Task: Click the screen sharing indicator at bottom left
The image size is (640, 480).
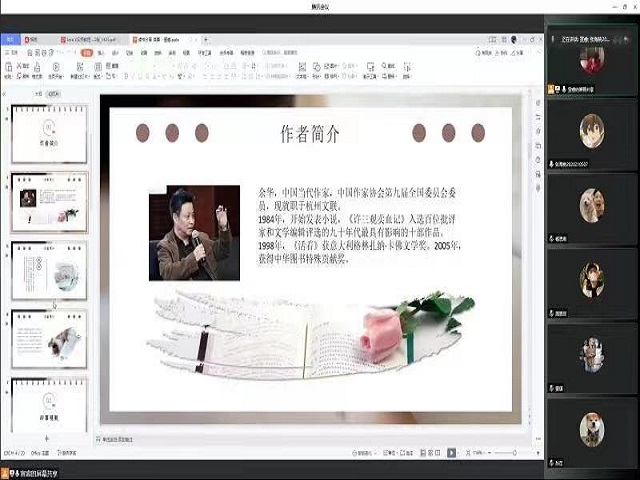Action: tap(30, 474)
